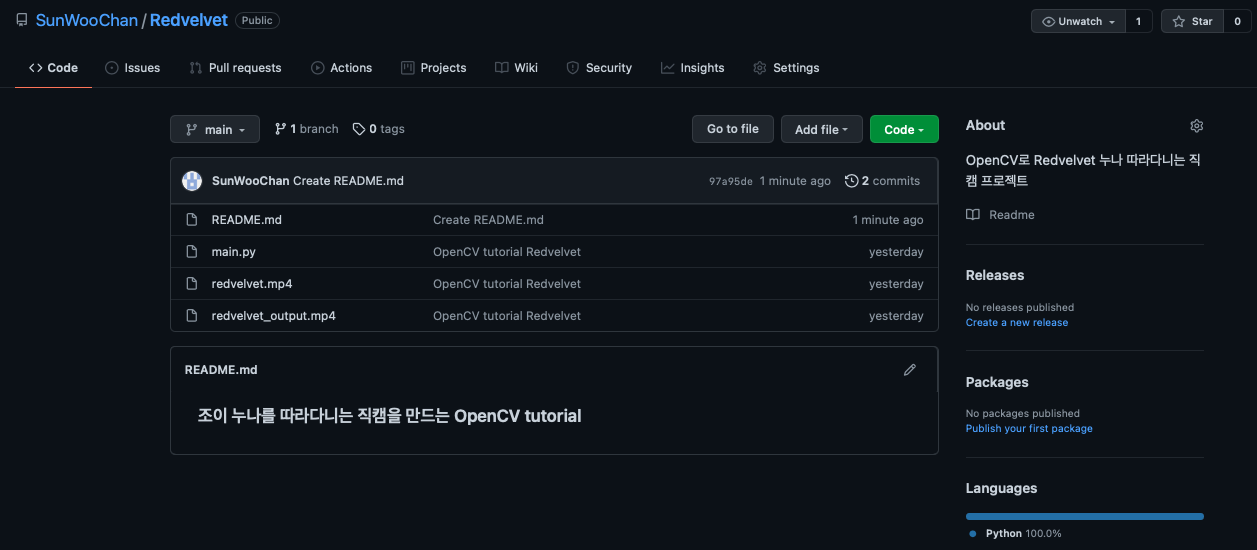Open the README.md file
Screen dimensions: 1257x550
tap(246, 220)
